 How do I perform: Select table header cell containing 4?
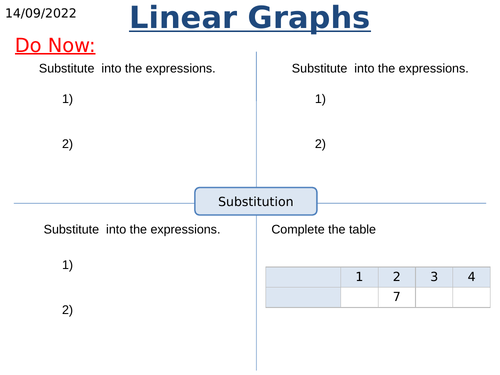coord(471,277)
